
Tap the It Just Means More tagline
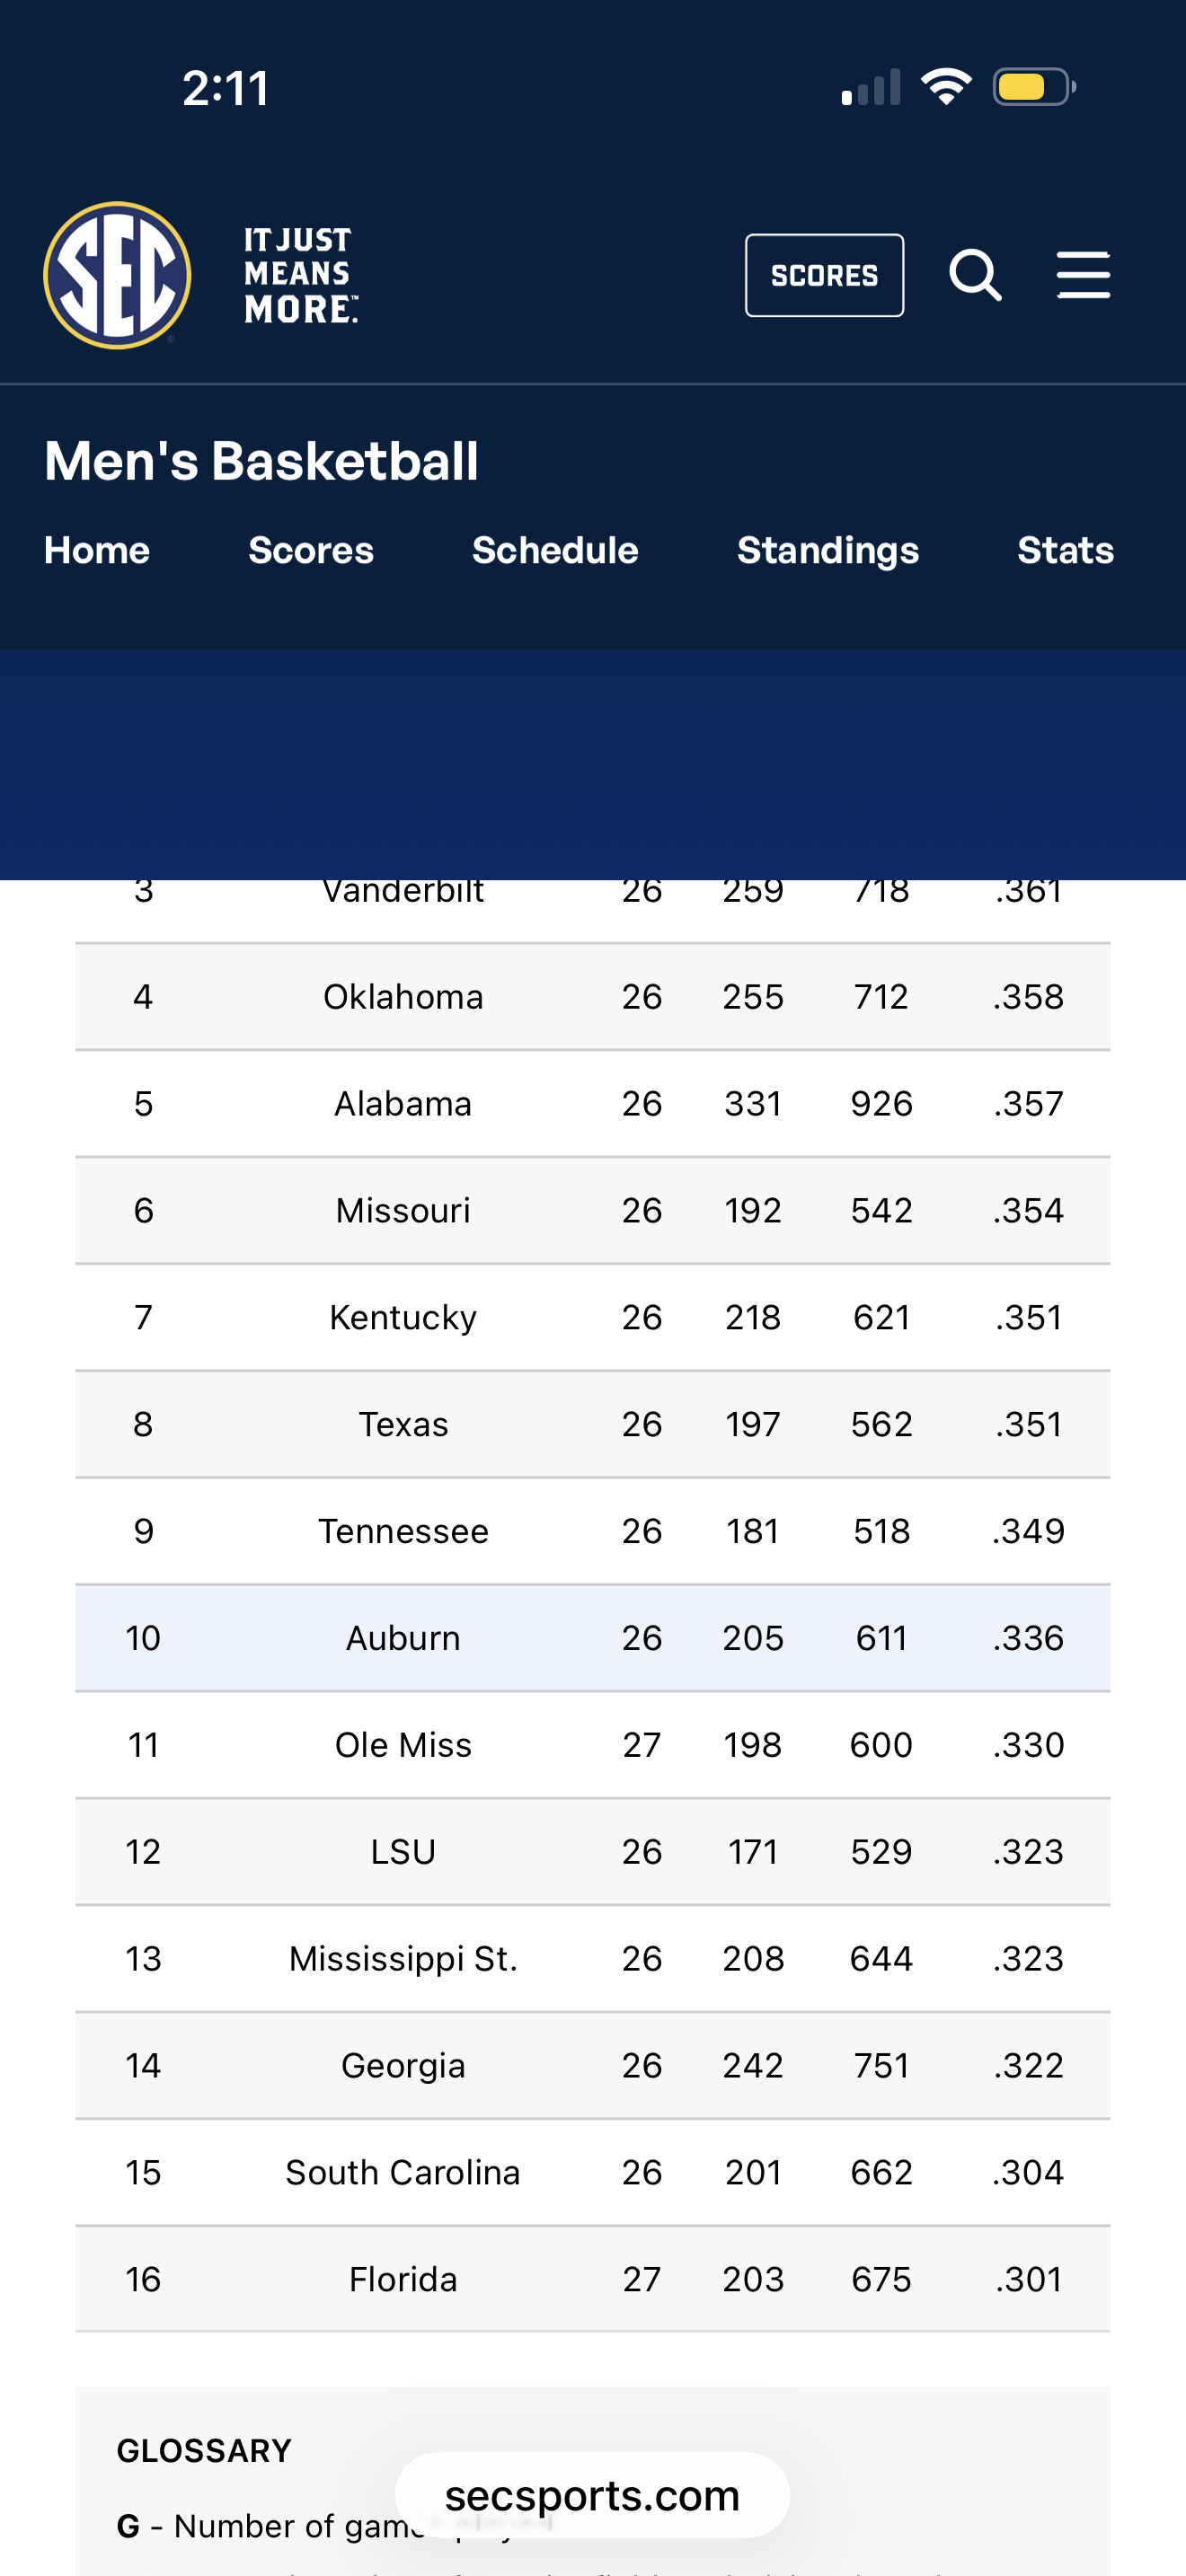pyautogui.click(x=299, y=275)
